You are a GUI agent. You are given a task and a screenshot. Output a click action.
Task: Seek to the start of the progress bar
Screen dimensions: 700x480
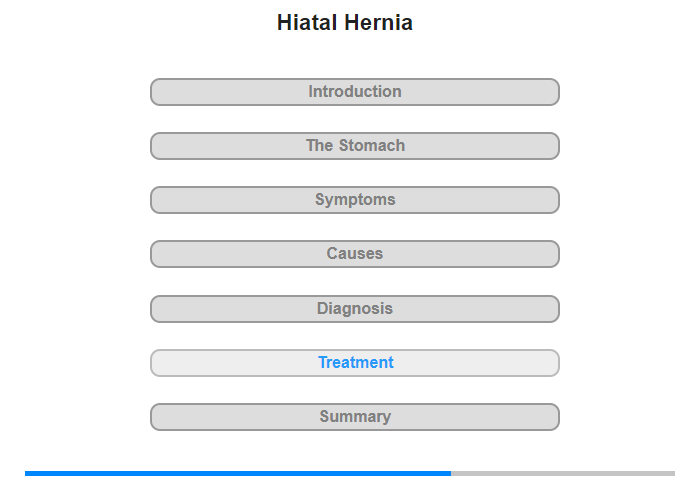click(26, 473)
